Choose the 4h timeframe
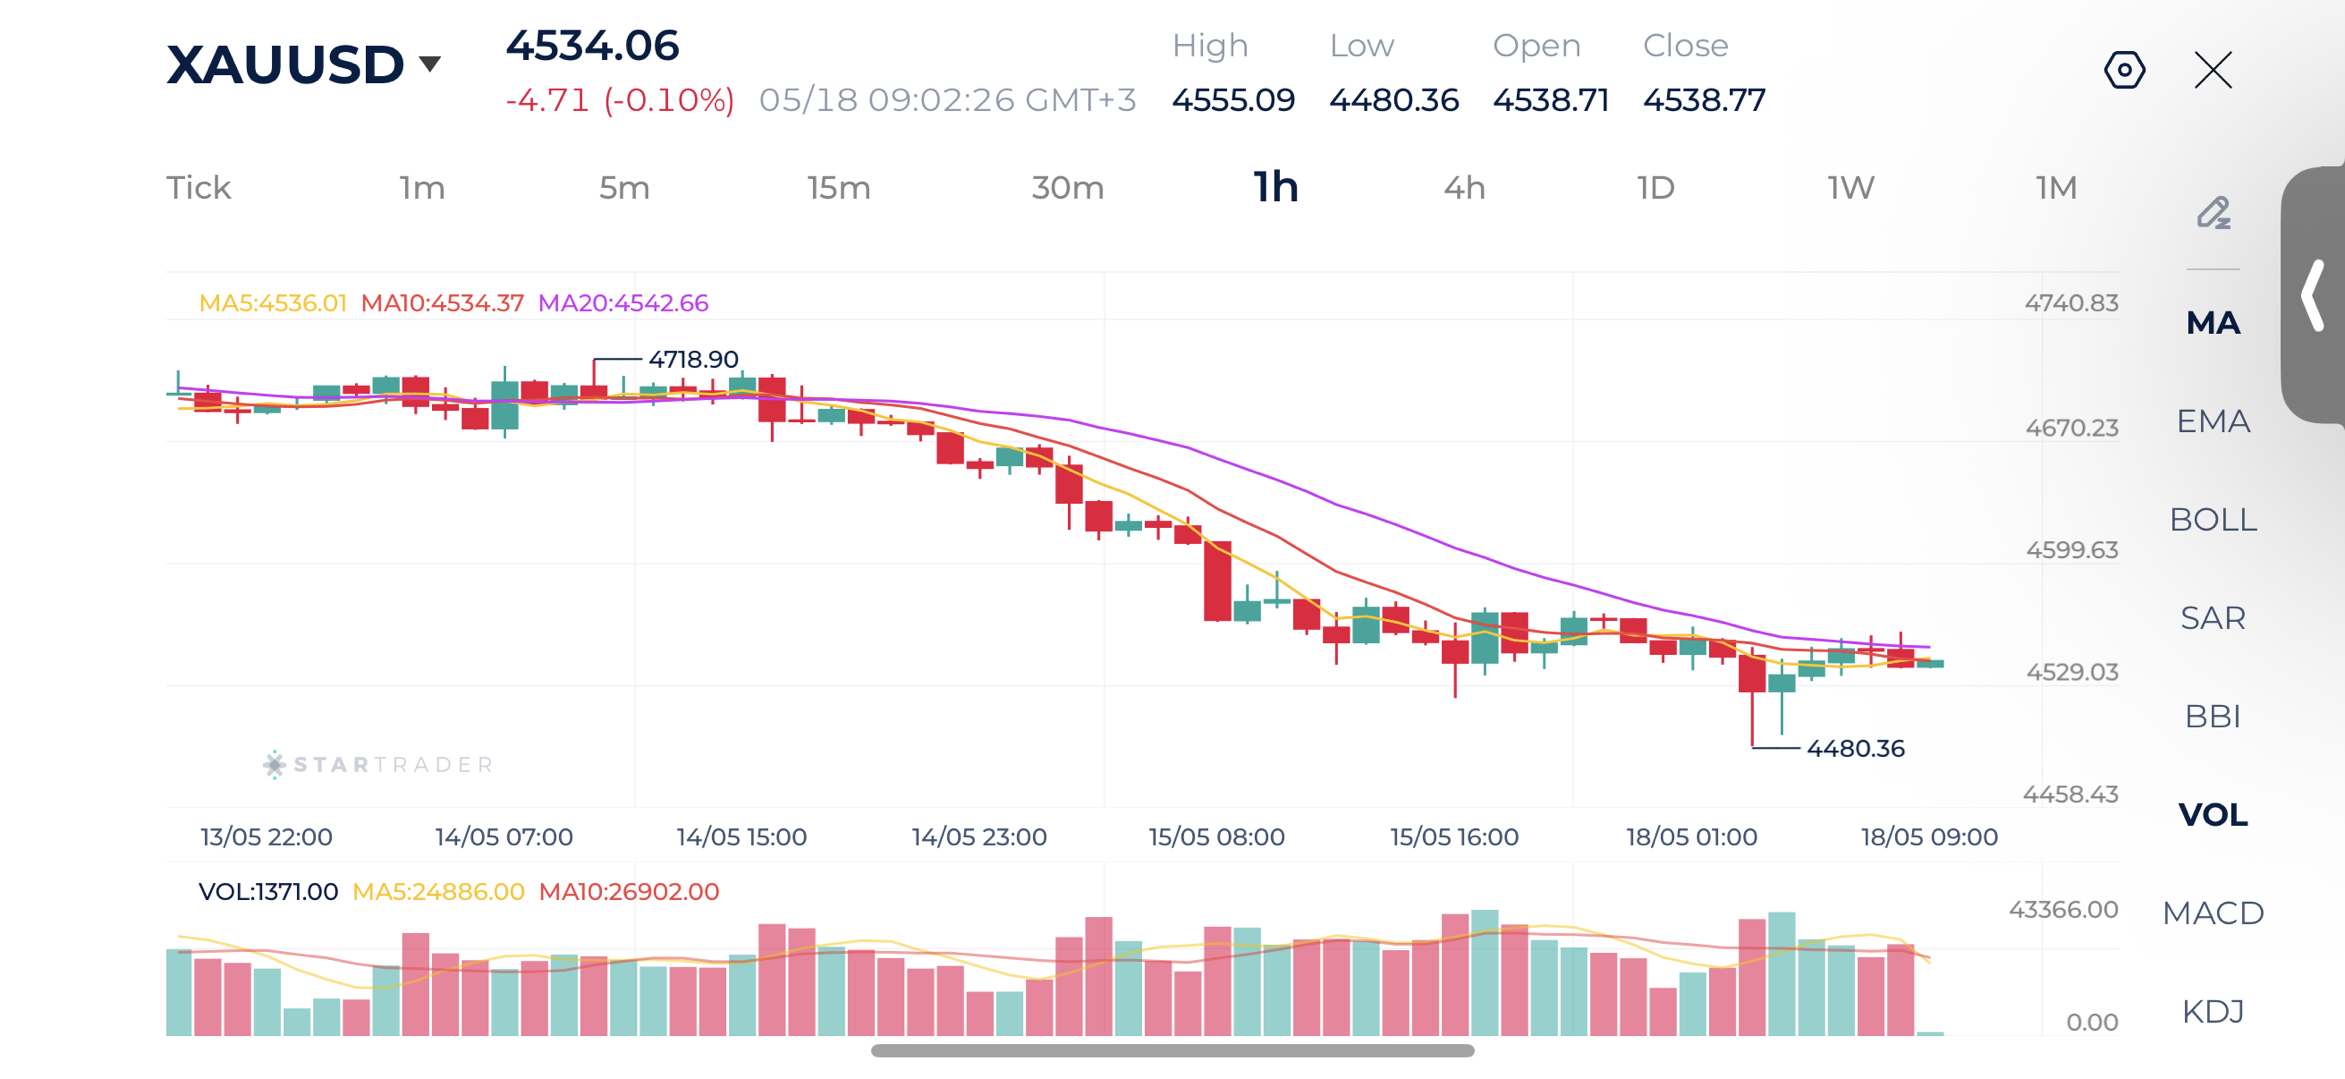The image size is (2345, 1079). click(1464, 188)
